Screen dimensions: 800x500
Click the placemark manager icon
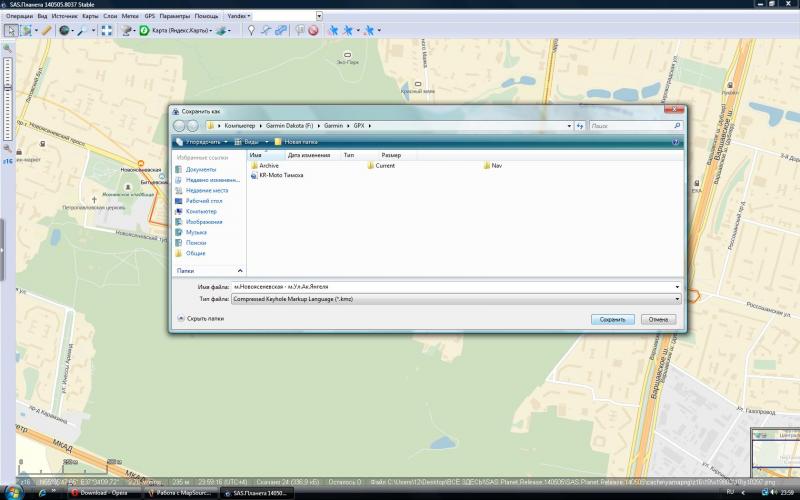tap(299, 31)
